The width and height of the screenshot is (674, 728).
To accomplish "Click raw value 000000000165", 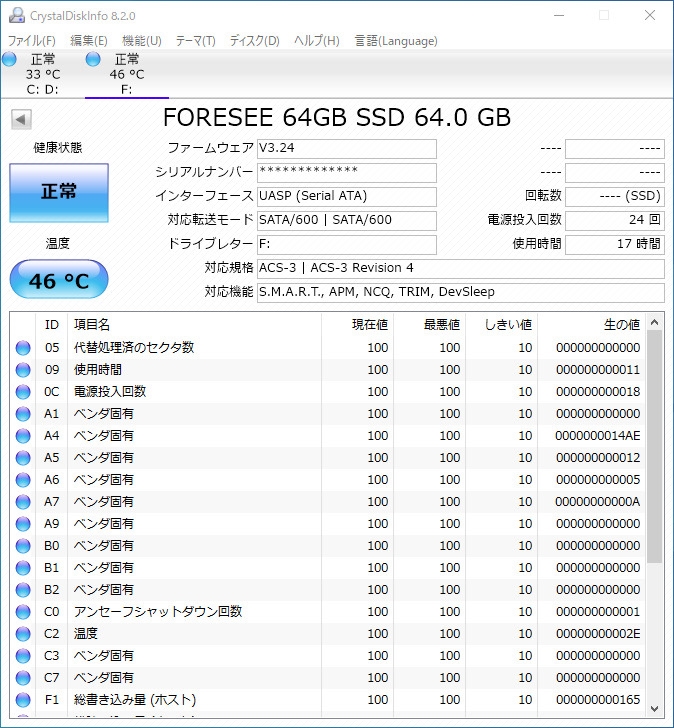I will pos(597,700).
